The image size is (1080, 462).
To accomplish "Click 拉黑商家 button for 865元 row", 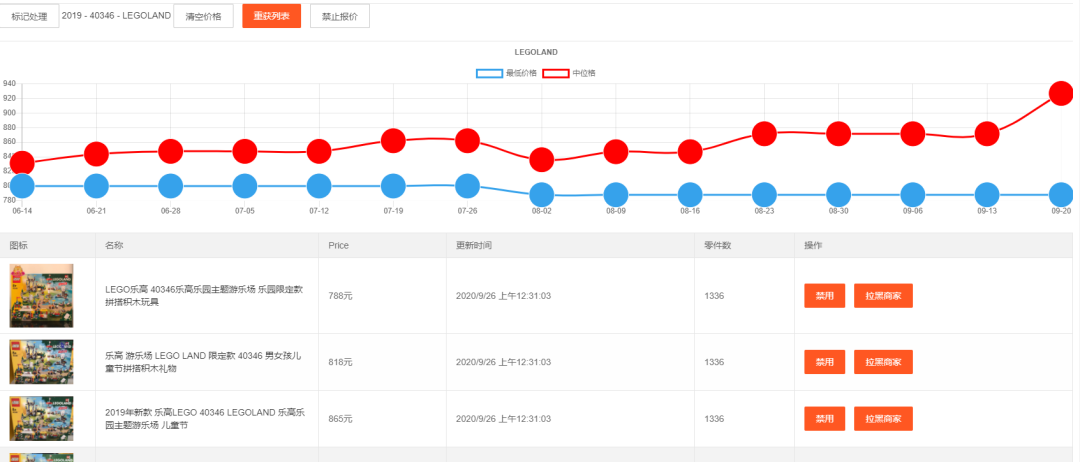I will [883, 419].
